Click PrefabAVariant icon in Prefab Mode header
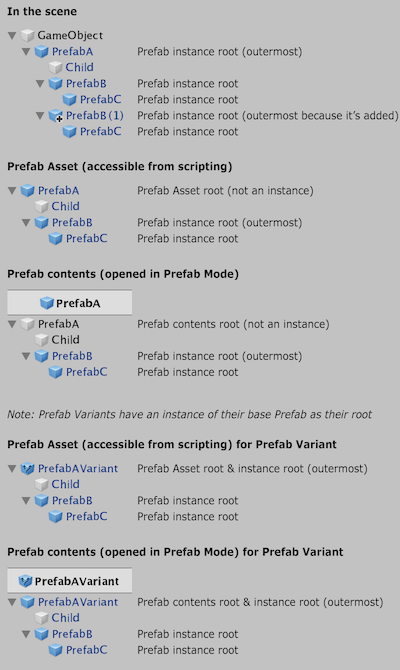Screen dimensions: 400x670 pos(25,581)
